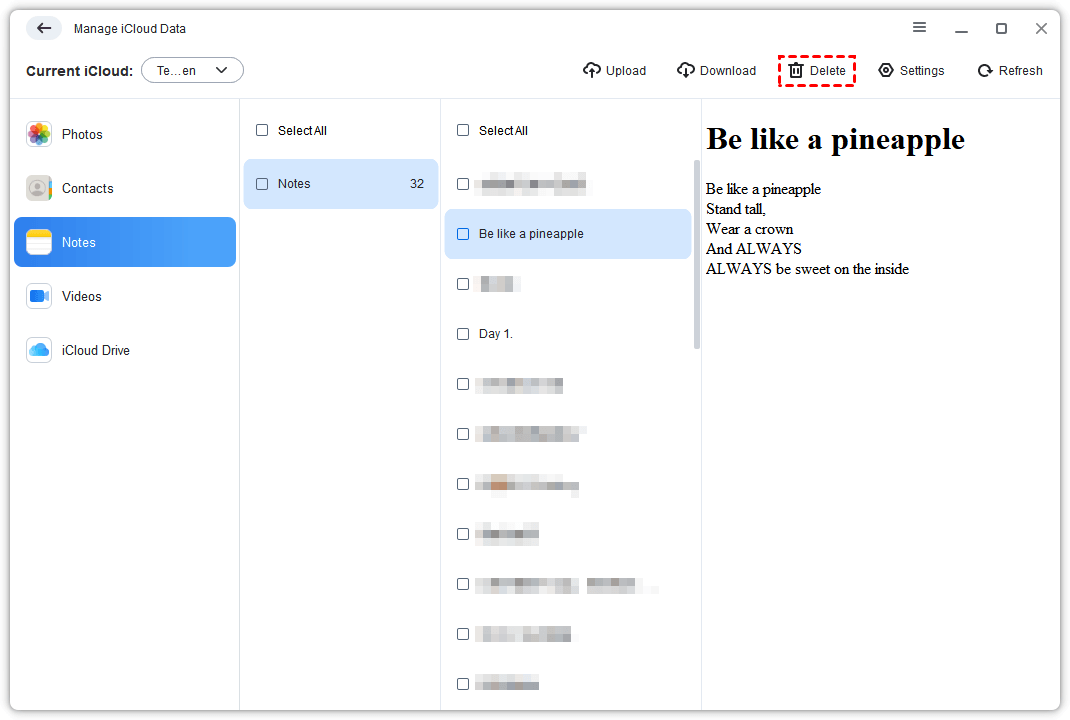Open the hamburger menu icon
Viewport: 1070px width, 720px height.
pyautogui.click(x=919, y=27)
